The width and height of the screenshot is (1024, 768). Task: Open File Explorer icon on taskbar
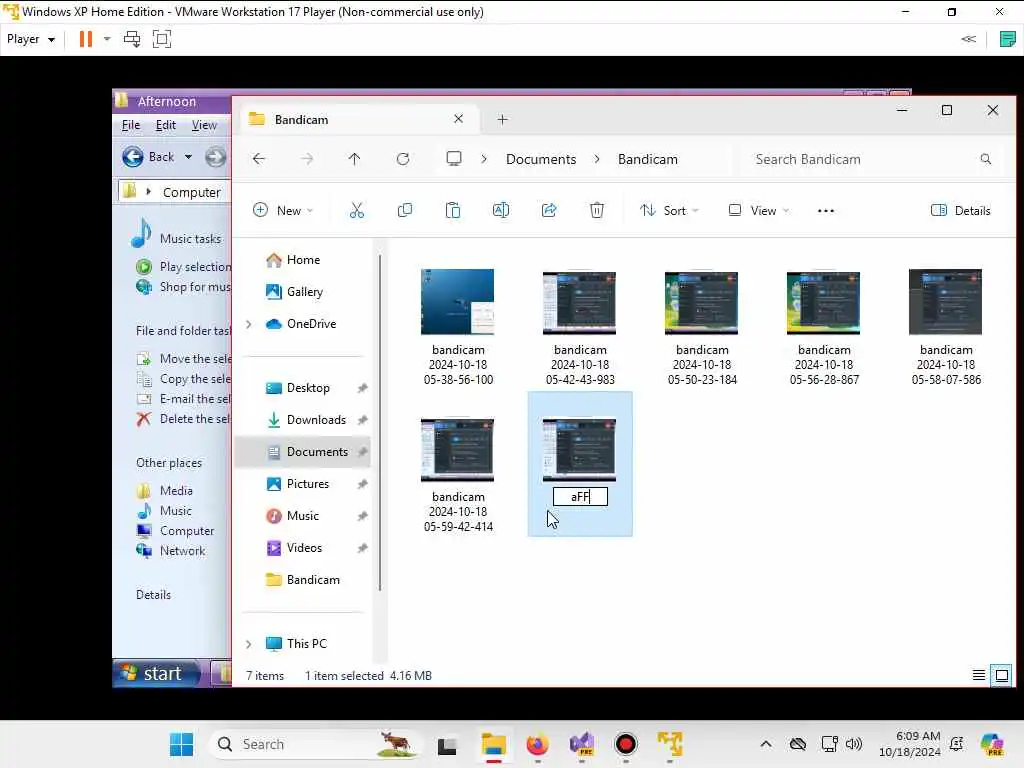[x=494, y=744]
